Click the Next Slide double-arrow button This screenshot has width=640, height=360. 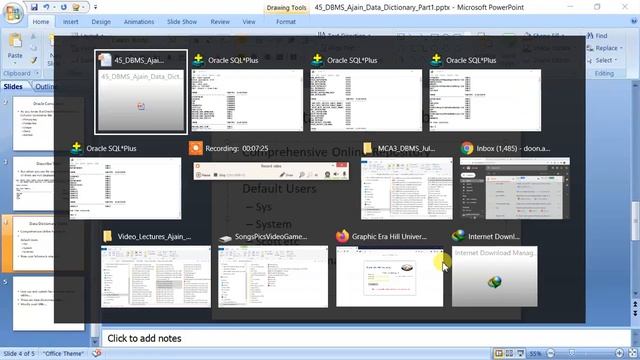tap(635, 313)
